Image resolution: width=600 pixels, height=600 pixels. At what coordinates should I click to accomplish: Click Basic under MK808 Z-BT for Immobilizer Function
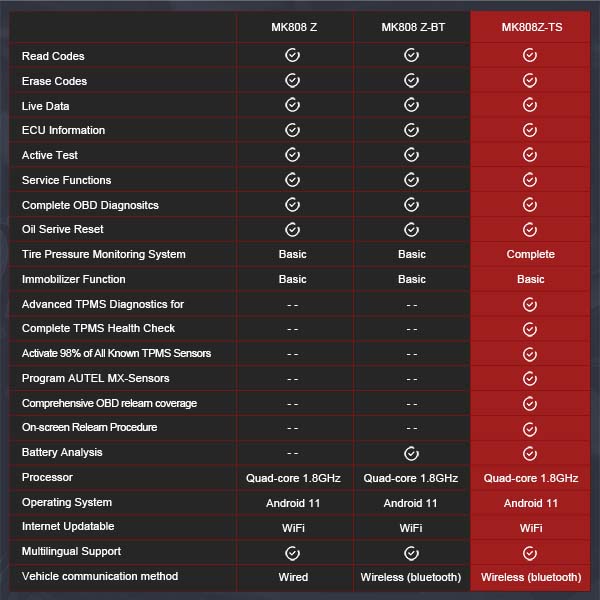tap(412, 279)
